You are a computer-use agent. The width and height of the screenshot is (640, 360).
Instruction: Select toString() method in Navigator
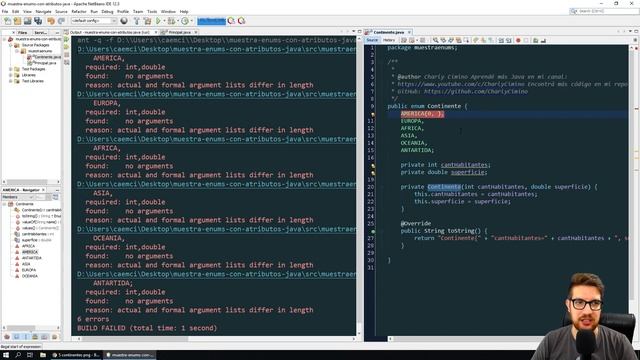[38, 216]
